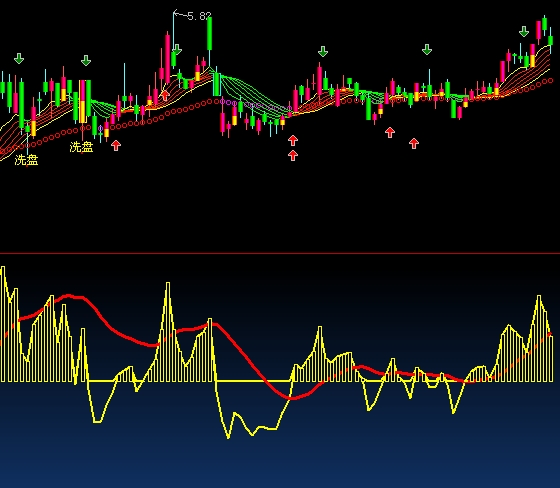Click the green sell arrow at far-right rally
The image size is (560, 488).
524,31
